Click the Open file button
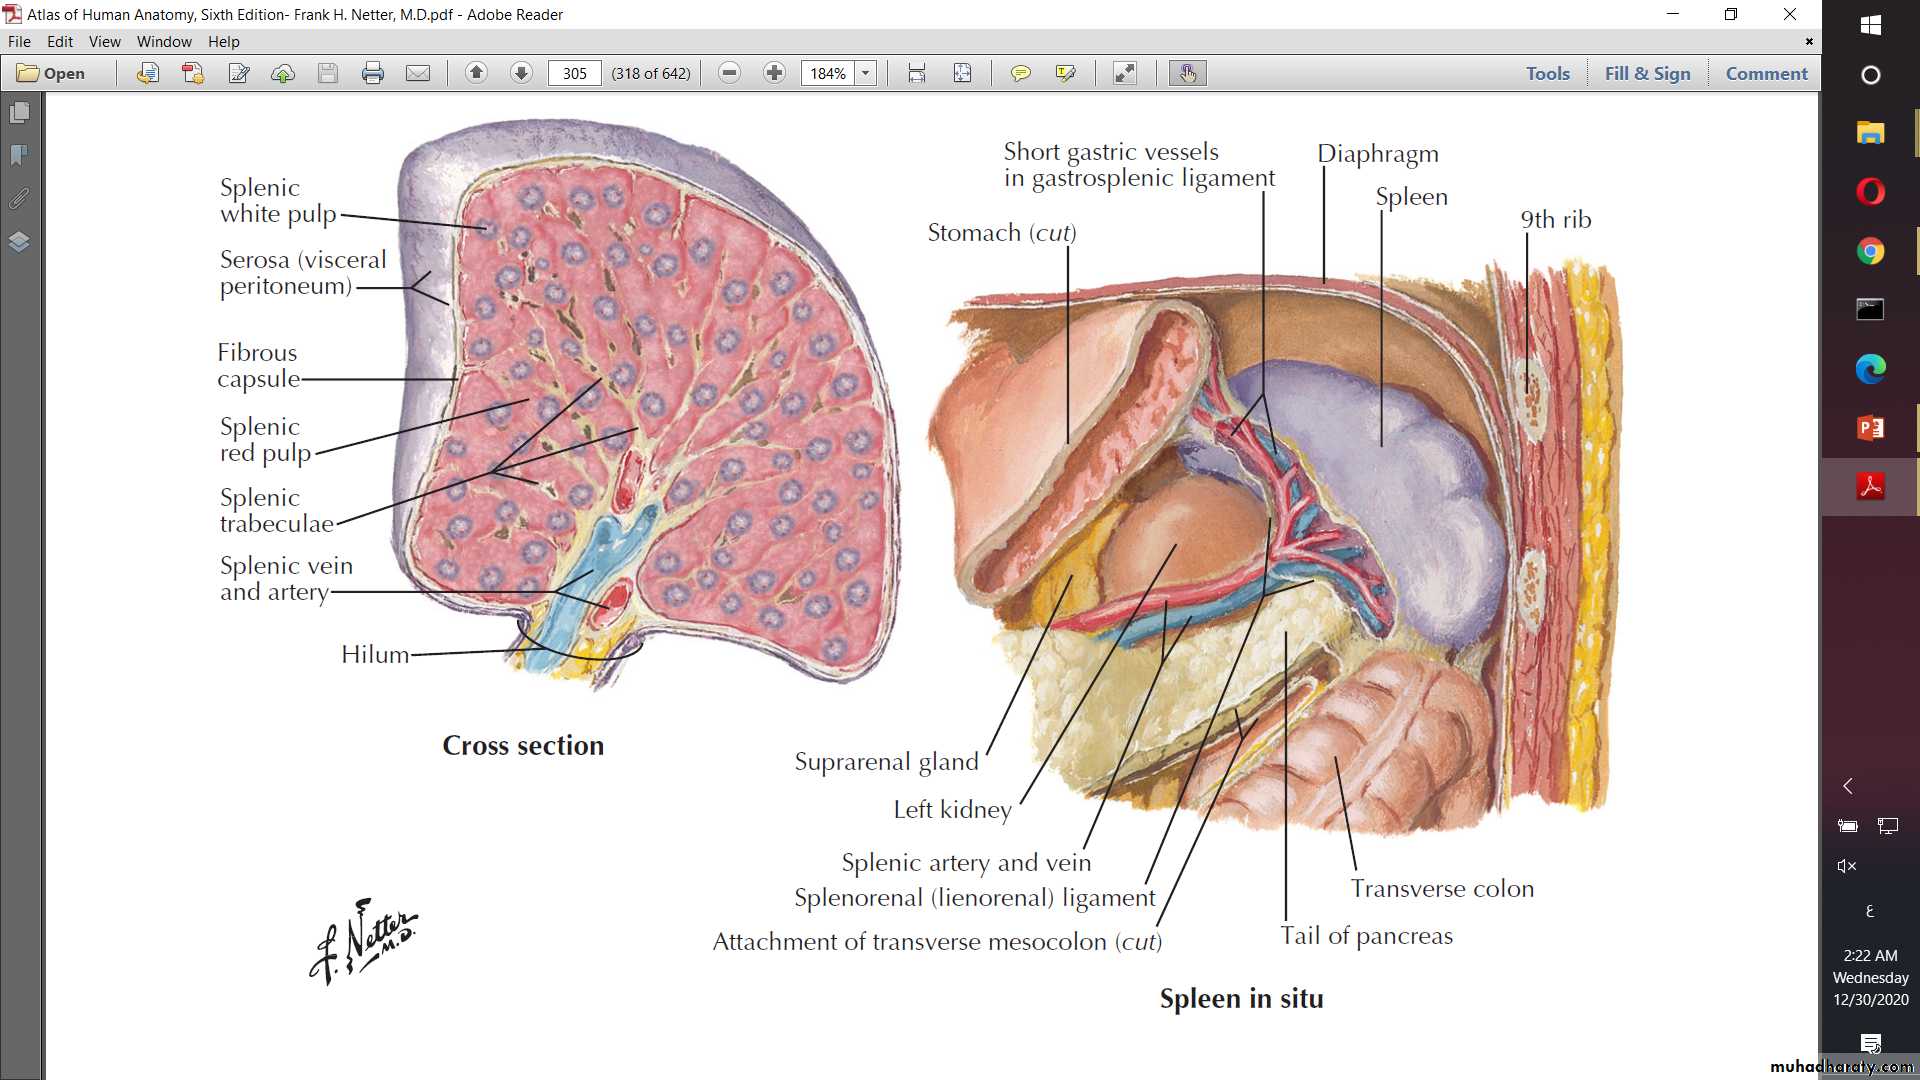 [x=52, y=73]
